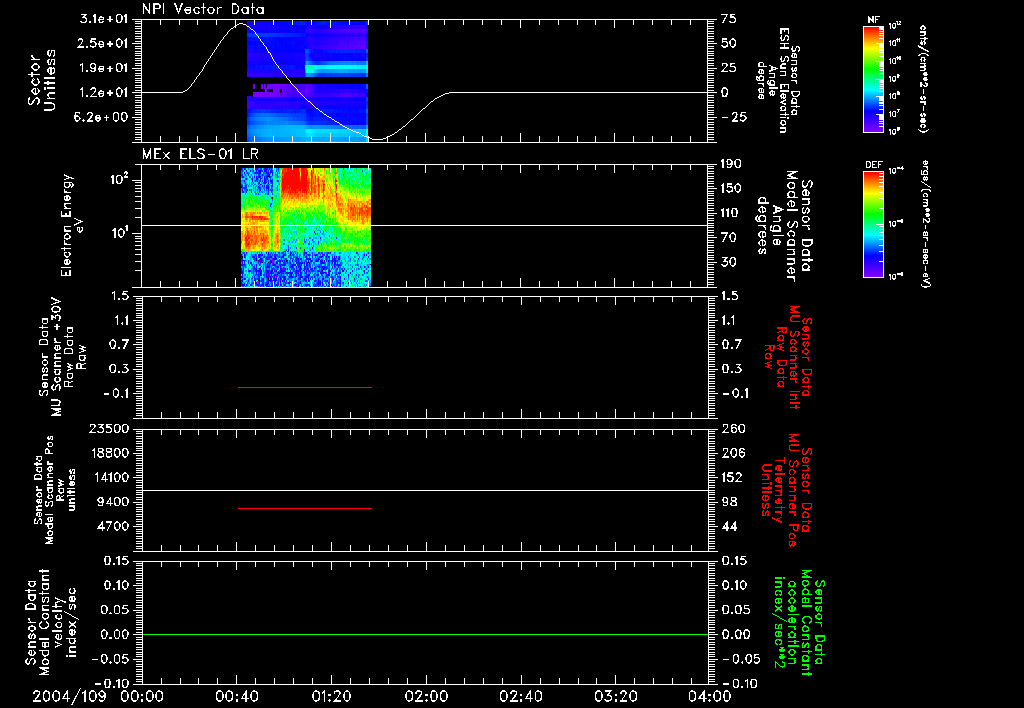This screenshot has height=708, width=1024.
Task: Click the "Electron Energy eV" axis label
Action: coord(73,225)
